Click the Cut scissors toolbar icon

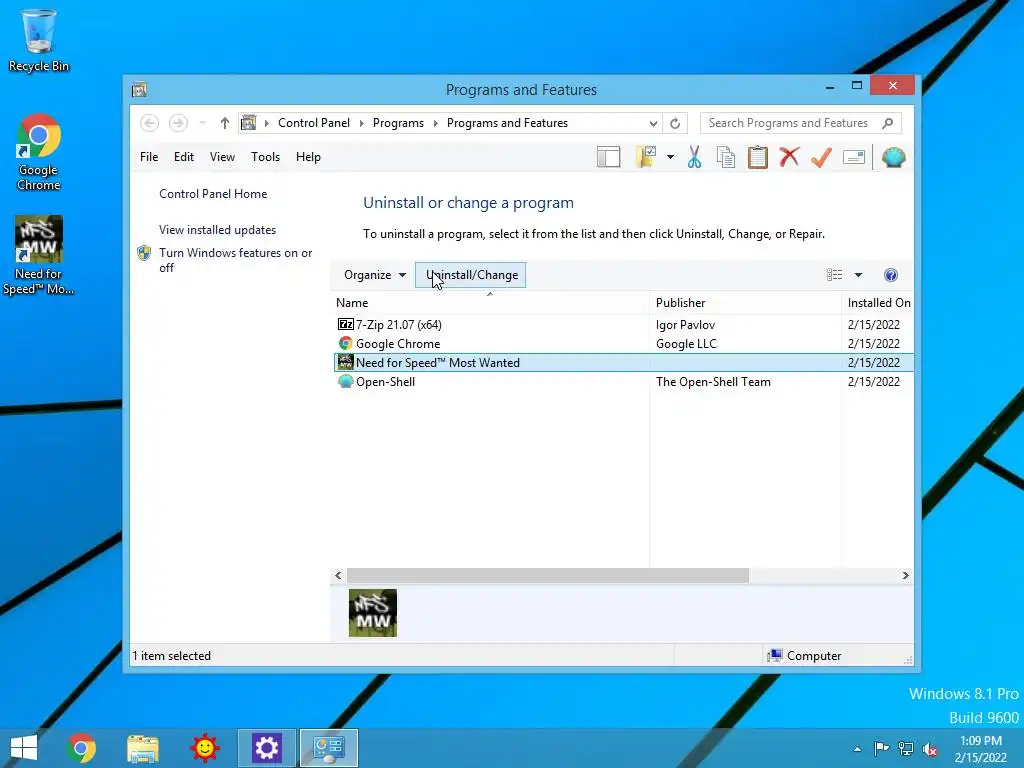(694, 157)
